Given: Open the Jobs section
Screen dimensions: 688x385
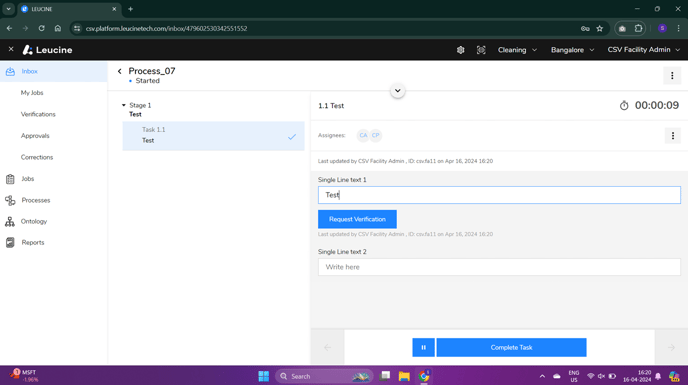Looking at the screenshot, I should [28, 179].
